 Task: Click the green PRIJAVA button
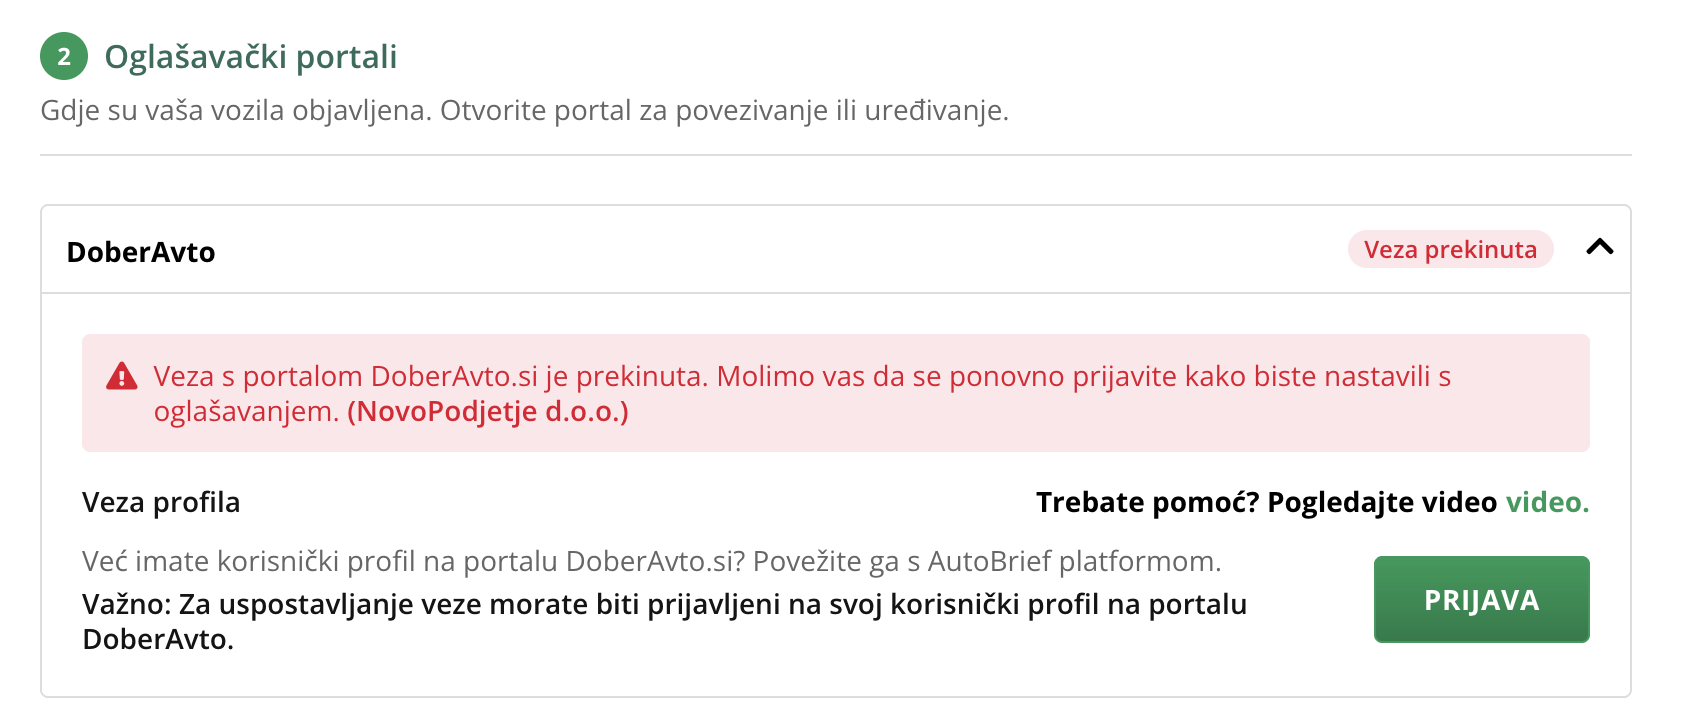point(1481,599)
